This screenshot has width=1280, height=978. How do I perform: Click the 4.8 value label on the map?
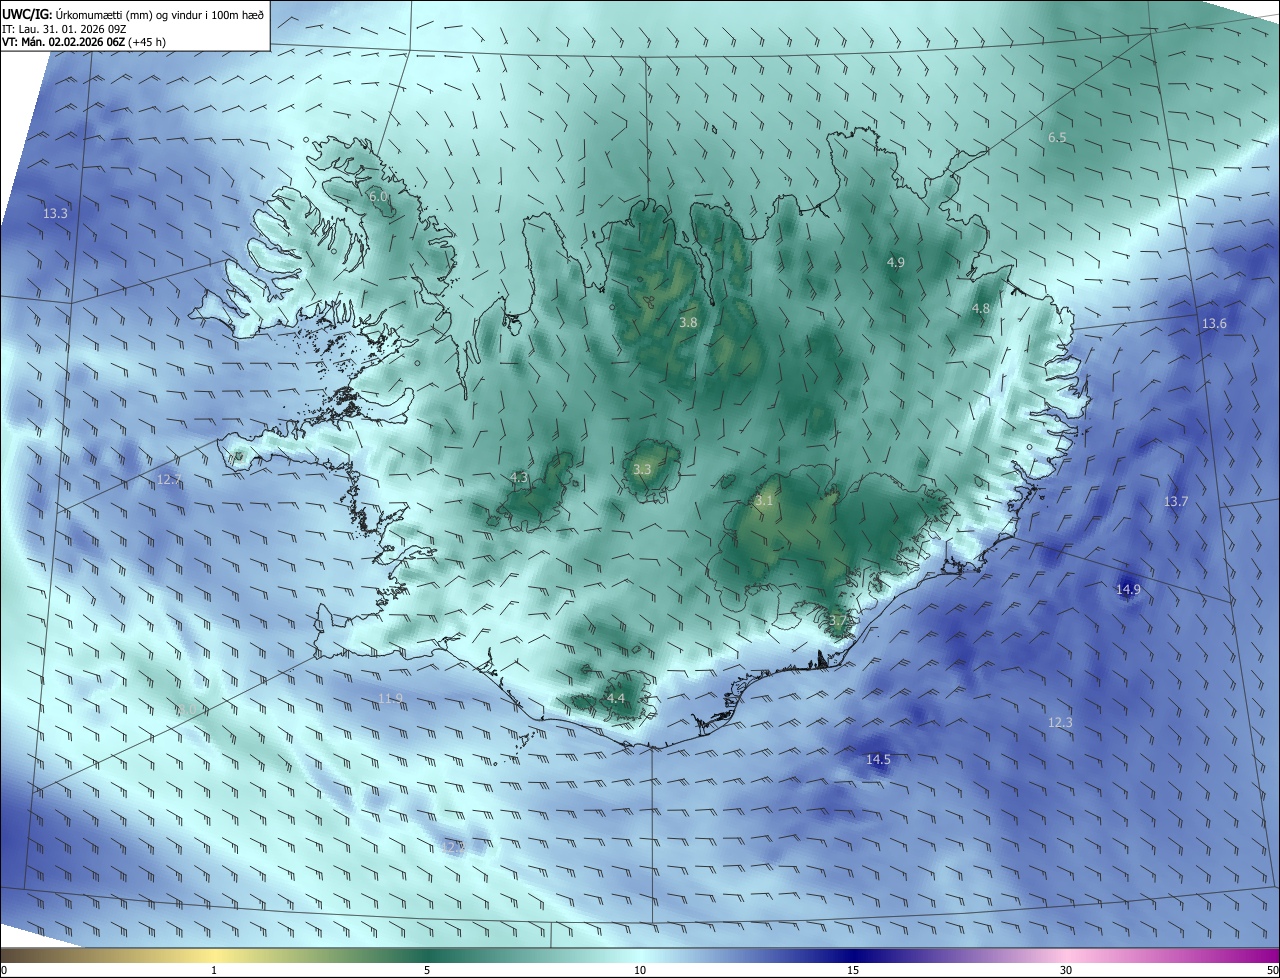point(981,309)
